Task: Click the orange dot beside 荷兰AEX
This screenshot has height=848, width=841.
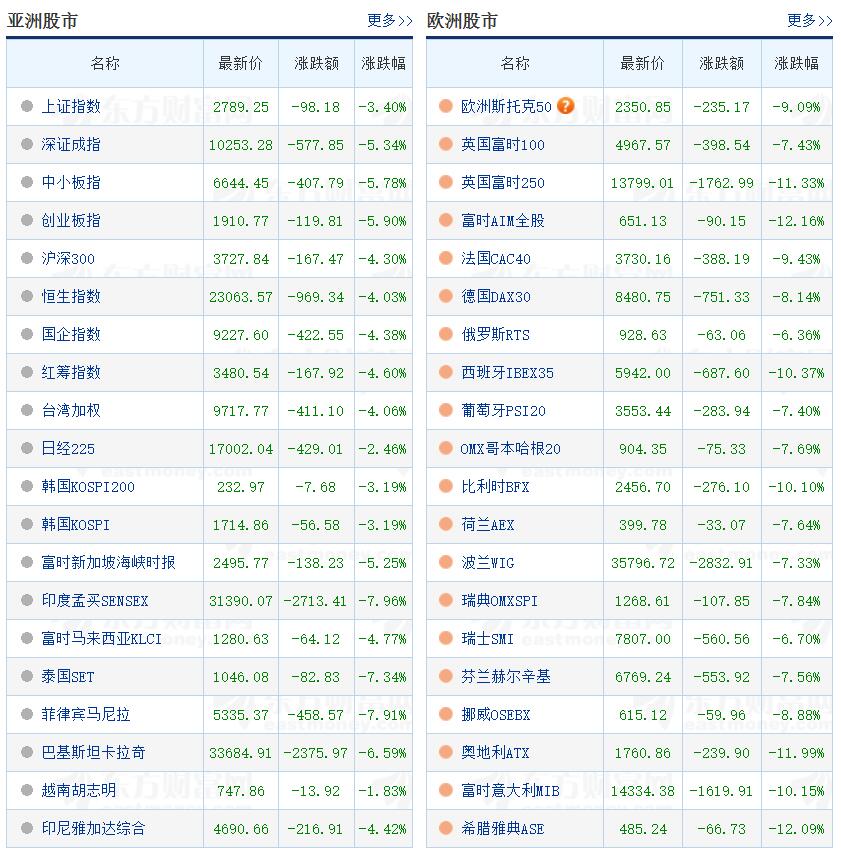Action: [x=446, y=524]
